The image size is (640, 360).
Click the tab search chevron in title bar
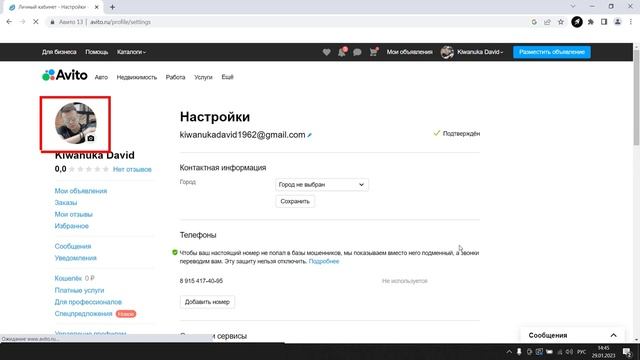(x=573, y=7)
